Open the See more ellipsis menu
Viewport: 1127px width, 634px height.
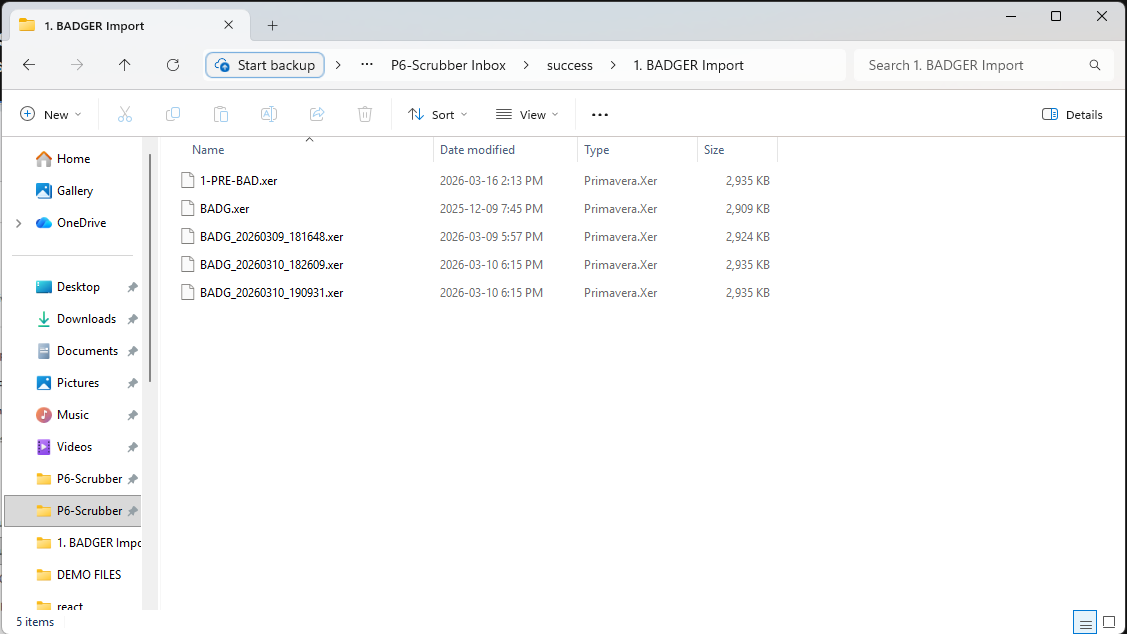(599, 114)
